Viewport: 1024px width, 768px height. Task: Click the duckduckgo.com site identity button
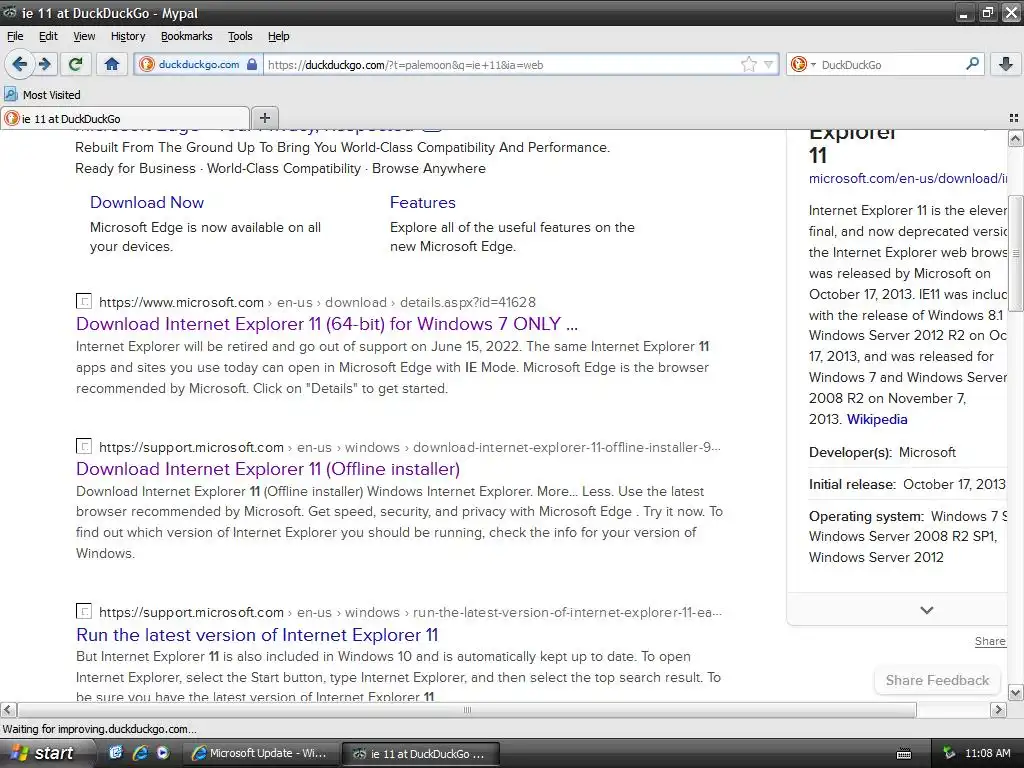198,64
